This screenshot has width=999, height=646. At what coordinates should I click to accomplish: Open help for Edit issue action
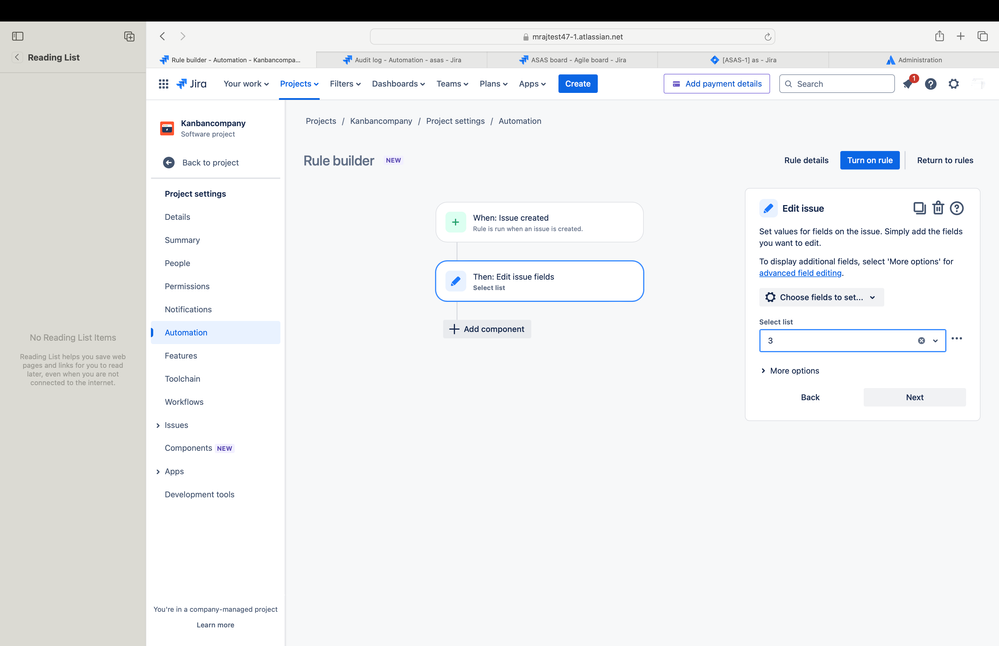click(957, 208)
